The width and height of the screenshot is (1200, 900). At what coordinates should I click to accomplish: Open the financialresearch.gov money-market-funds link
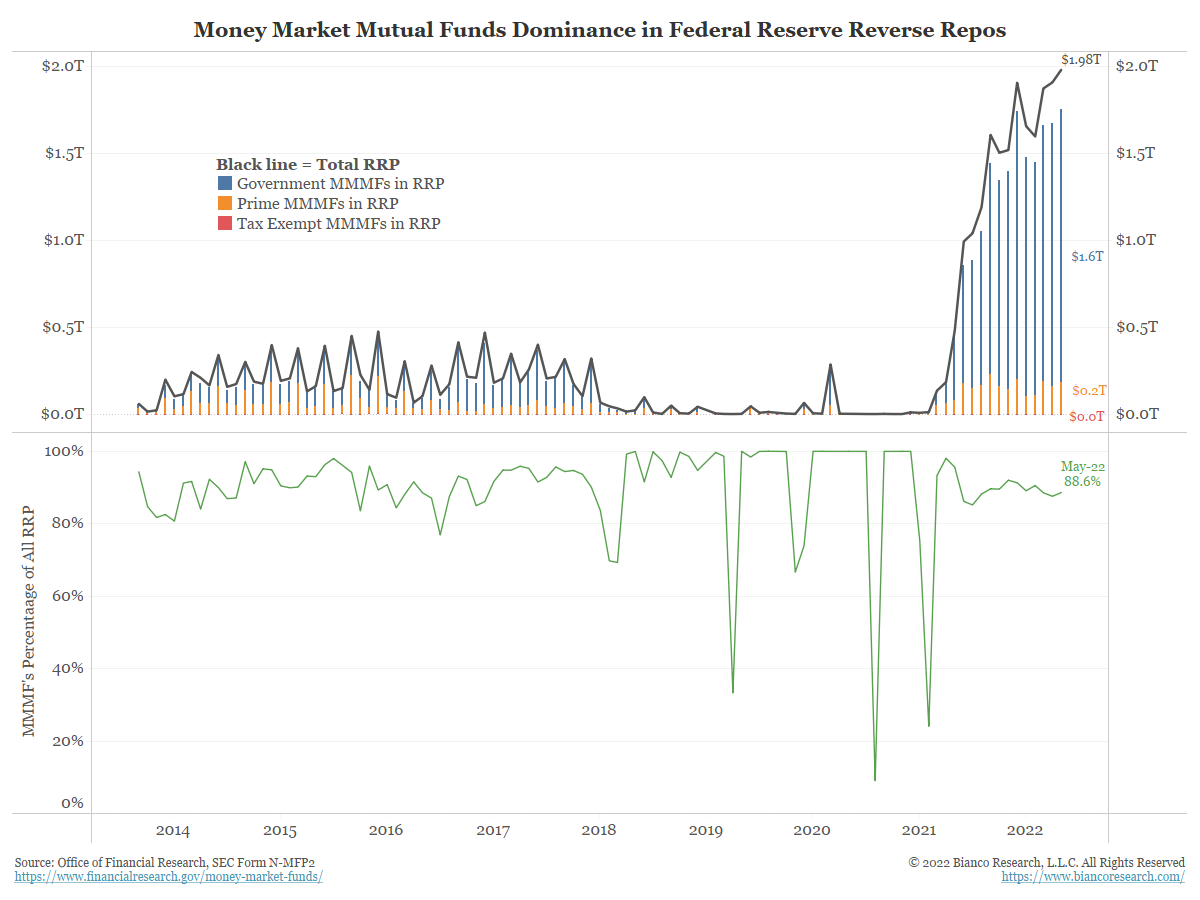(x=169, y=876)
